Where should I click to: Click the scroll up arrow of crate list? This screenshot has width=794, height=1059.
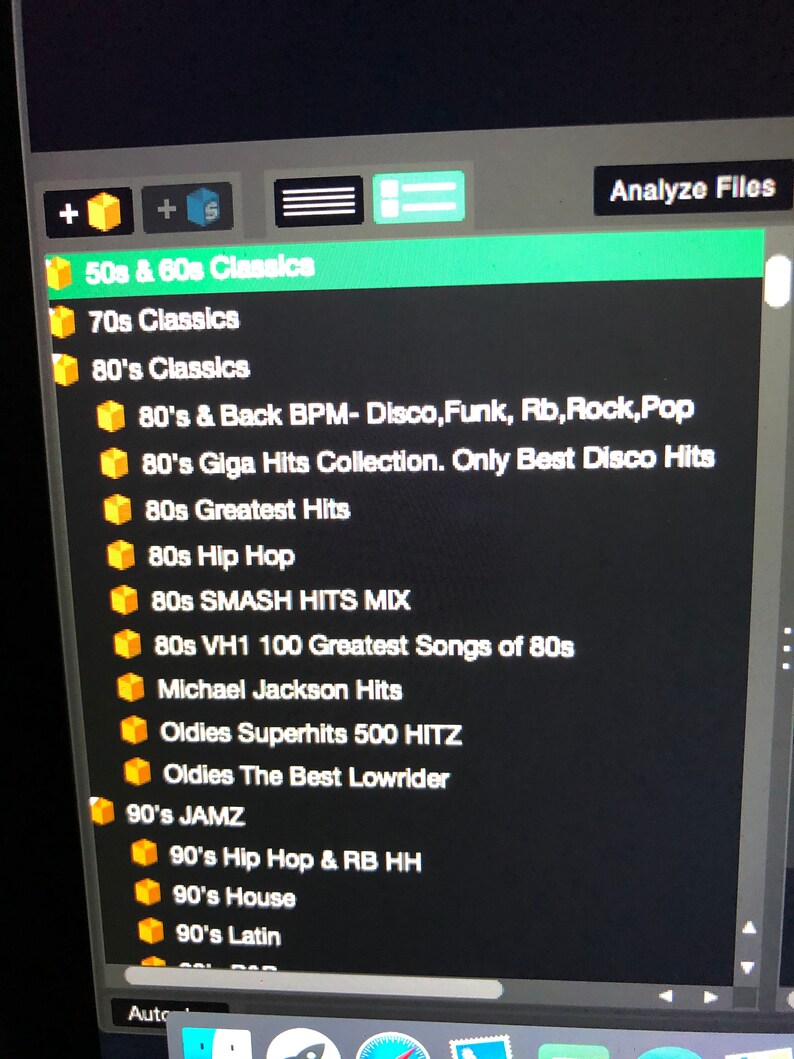[x=748, y=927]
